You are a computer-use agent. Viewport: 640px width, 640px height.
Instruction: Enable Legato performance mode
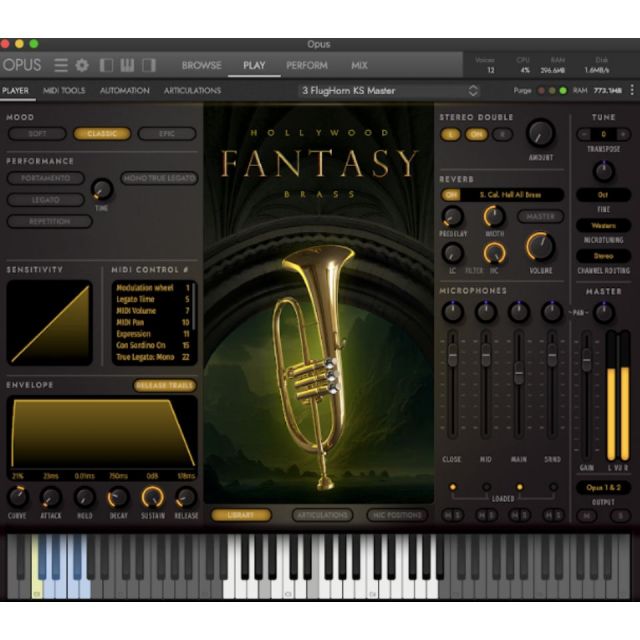click(46, 200)
